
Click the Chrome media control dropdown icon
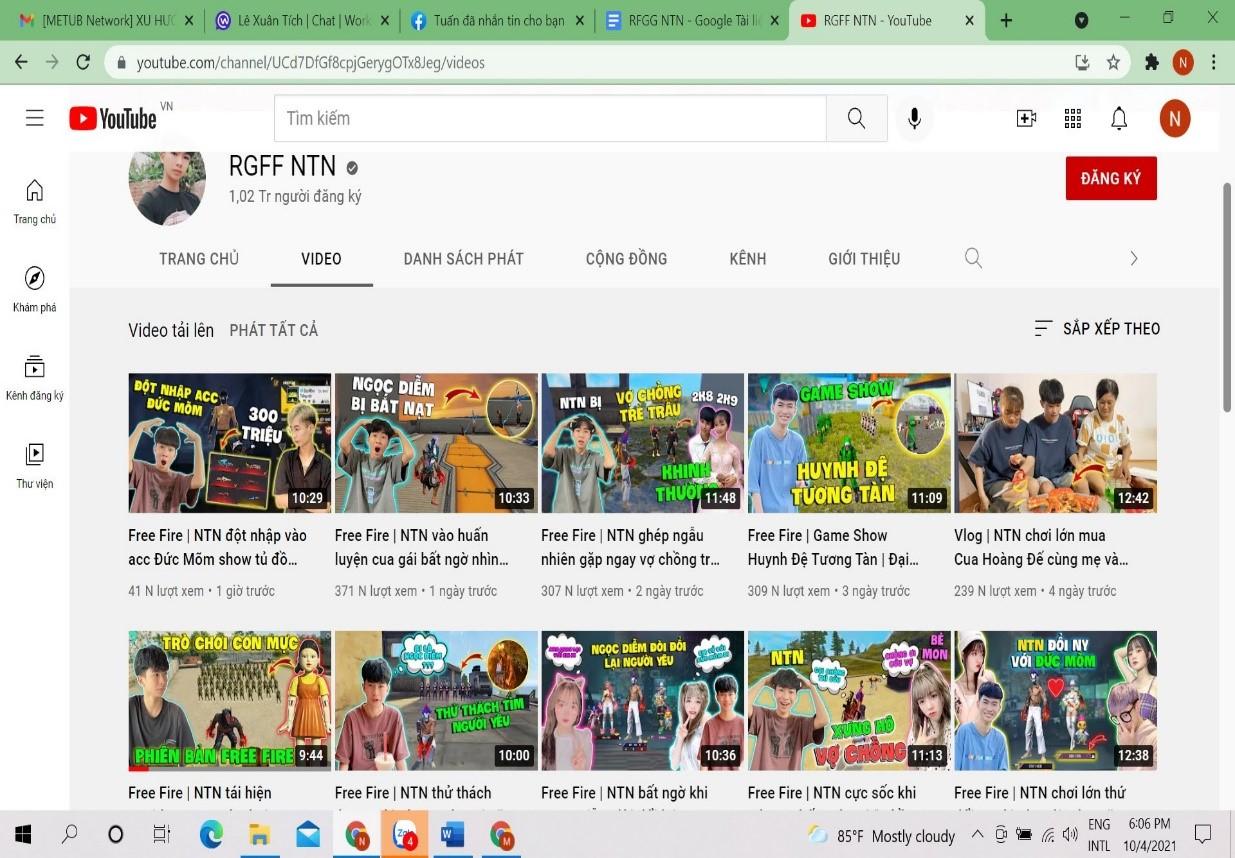tap(1081, 20)
